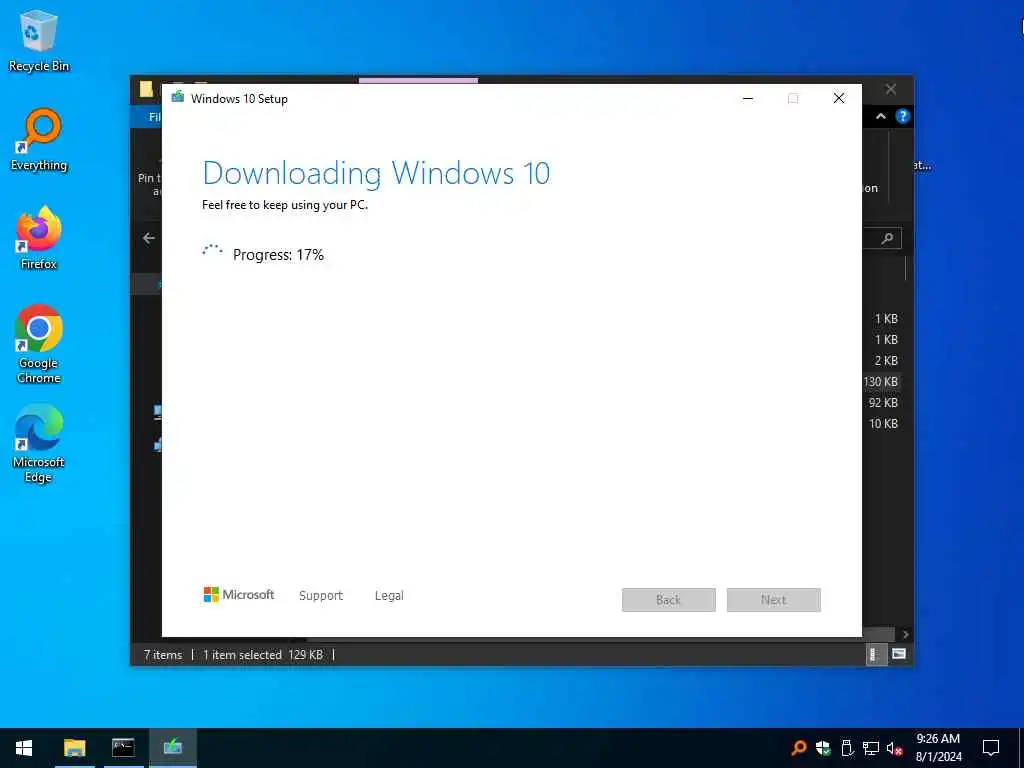Select the 10 KB file row
This screenshot has height=768, width=1024.
[x=882, y=423]
